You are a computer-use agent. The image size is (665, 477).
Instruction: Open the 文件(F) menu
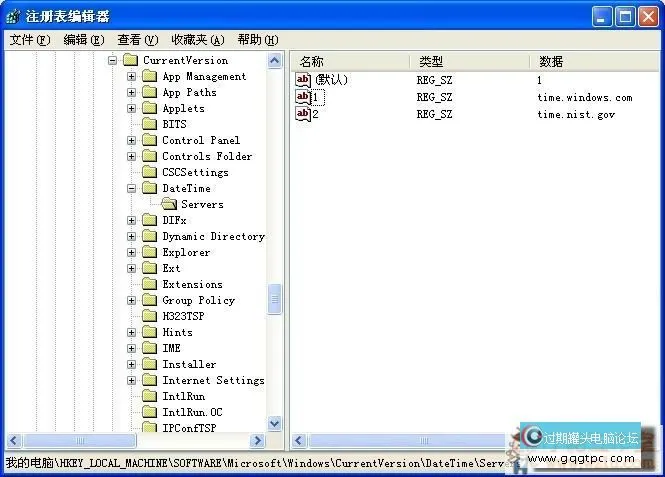tap(30, 40)
